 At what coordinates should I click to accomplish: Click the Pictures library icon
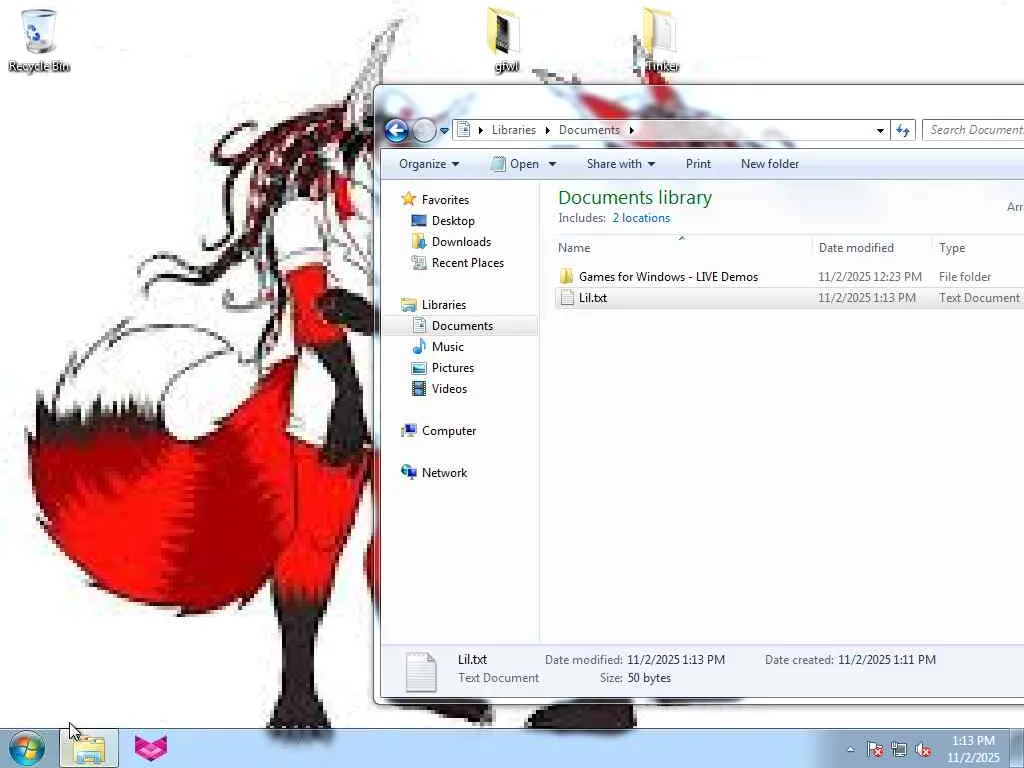(419, 368)
